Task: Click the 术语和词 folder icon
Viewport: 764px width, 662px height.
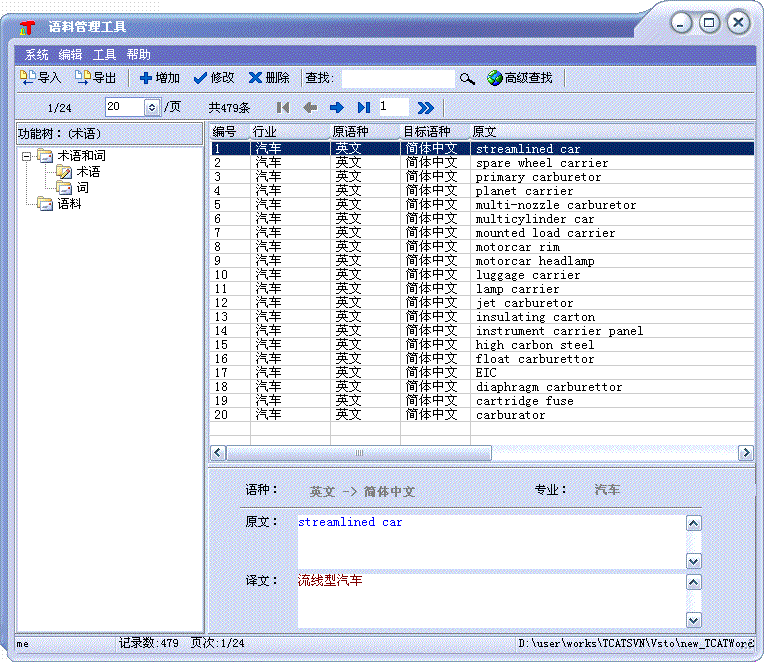Action: 45,156
